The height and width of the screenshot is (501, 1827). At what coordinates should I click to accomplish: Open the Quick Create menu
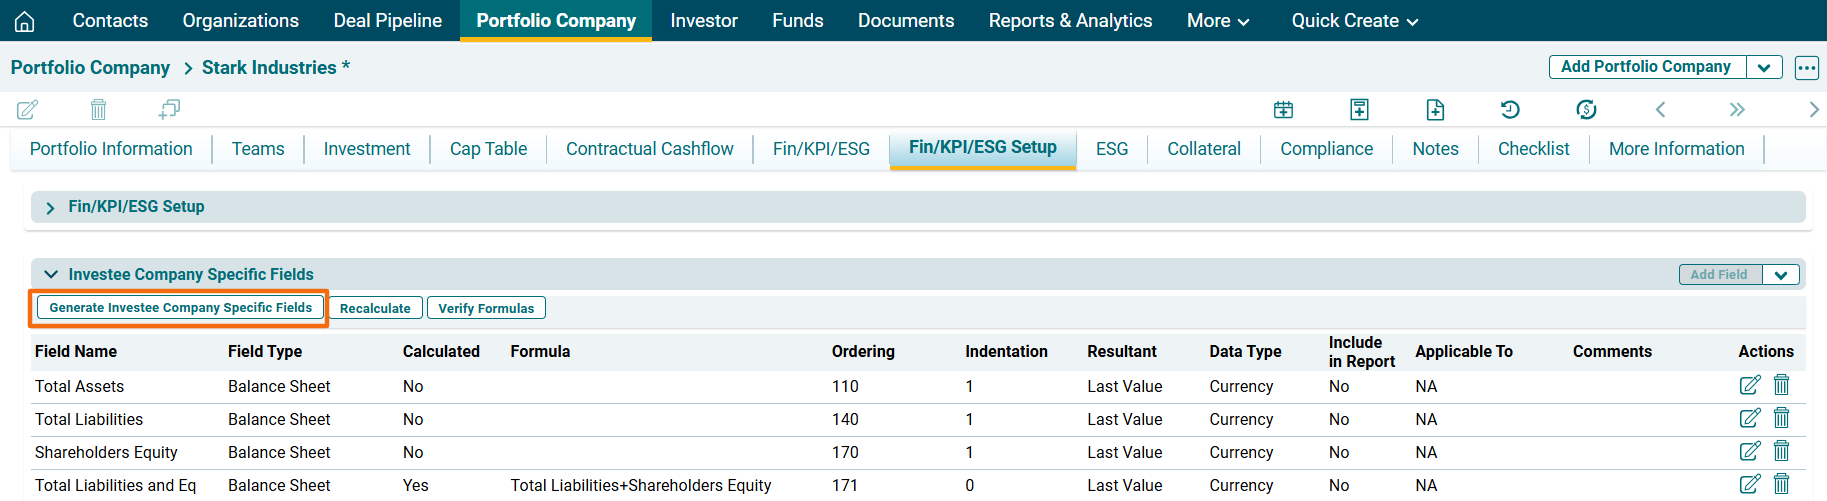click(1354, 21)
